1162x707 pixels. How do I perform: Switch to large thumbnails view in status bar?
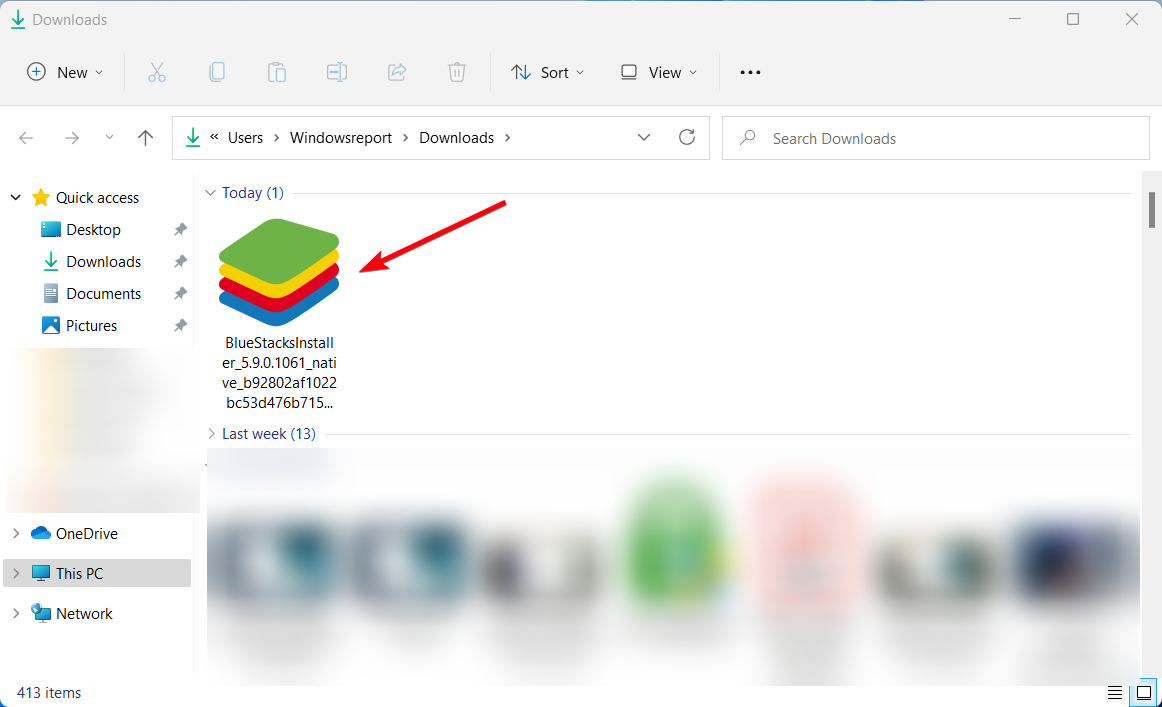coord(1143,692)
